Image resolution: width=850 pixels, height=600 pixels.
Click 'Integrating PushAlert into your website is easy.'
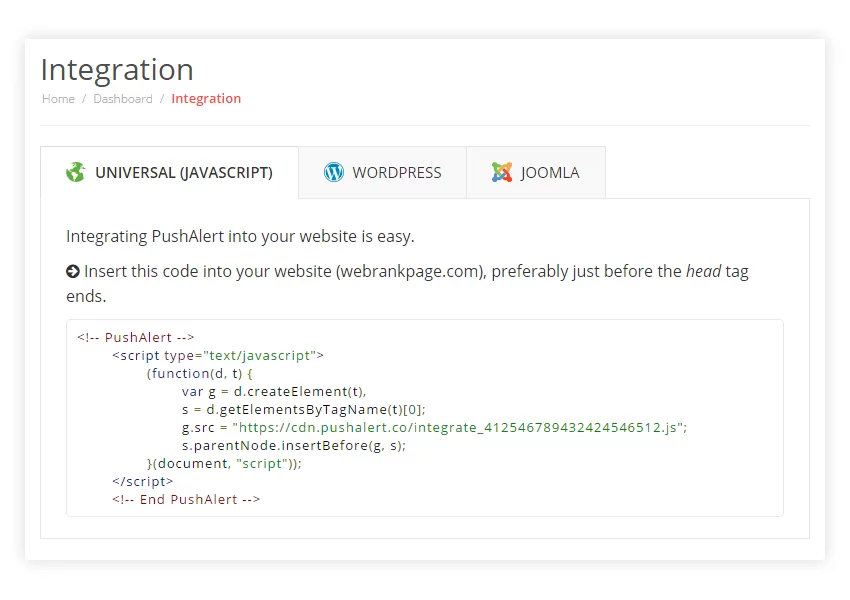click(240, 236)
